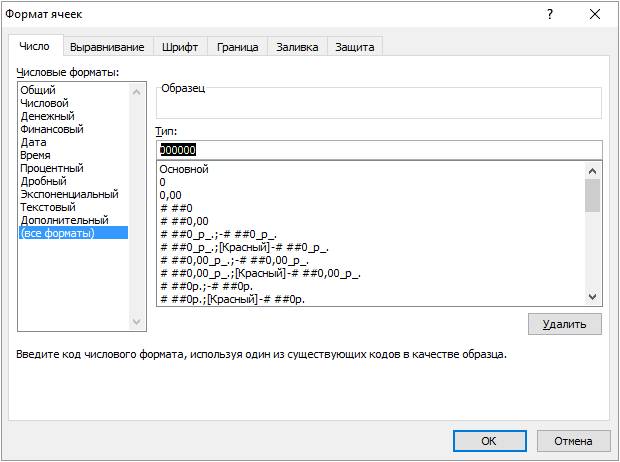Confirm with the OK button

coord(488,440)
